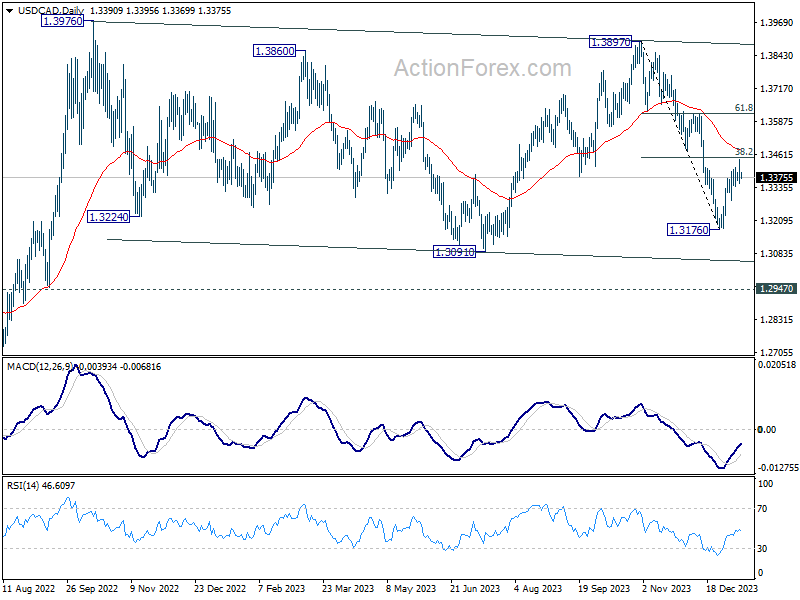Select the 1.30910 bottom price label

[454, 252]
